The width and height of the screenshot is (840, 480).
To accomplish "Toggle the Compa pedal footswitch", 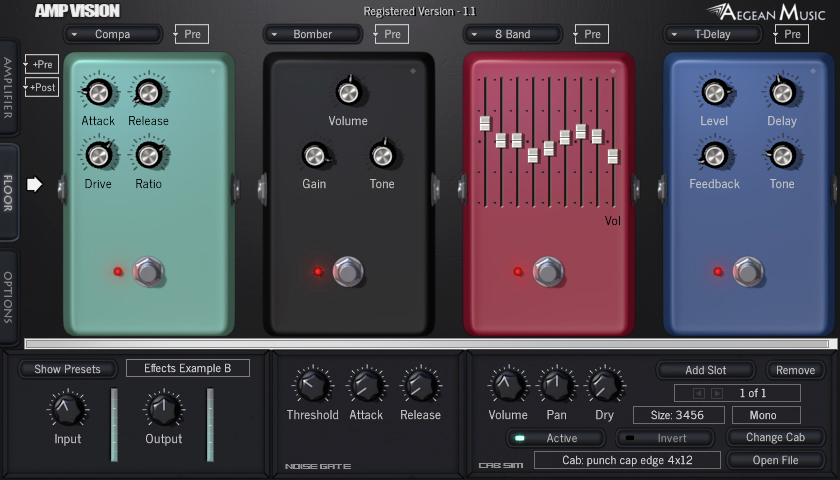I will [x=148, y=272].
